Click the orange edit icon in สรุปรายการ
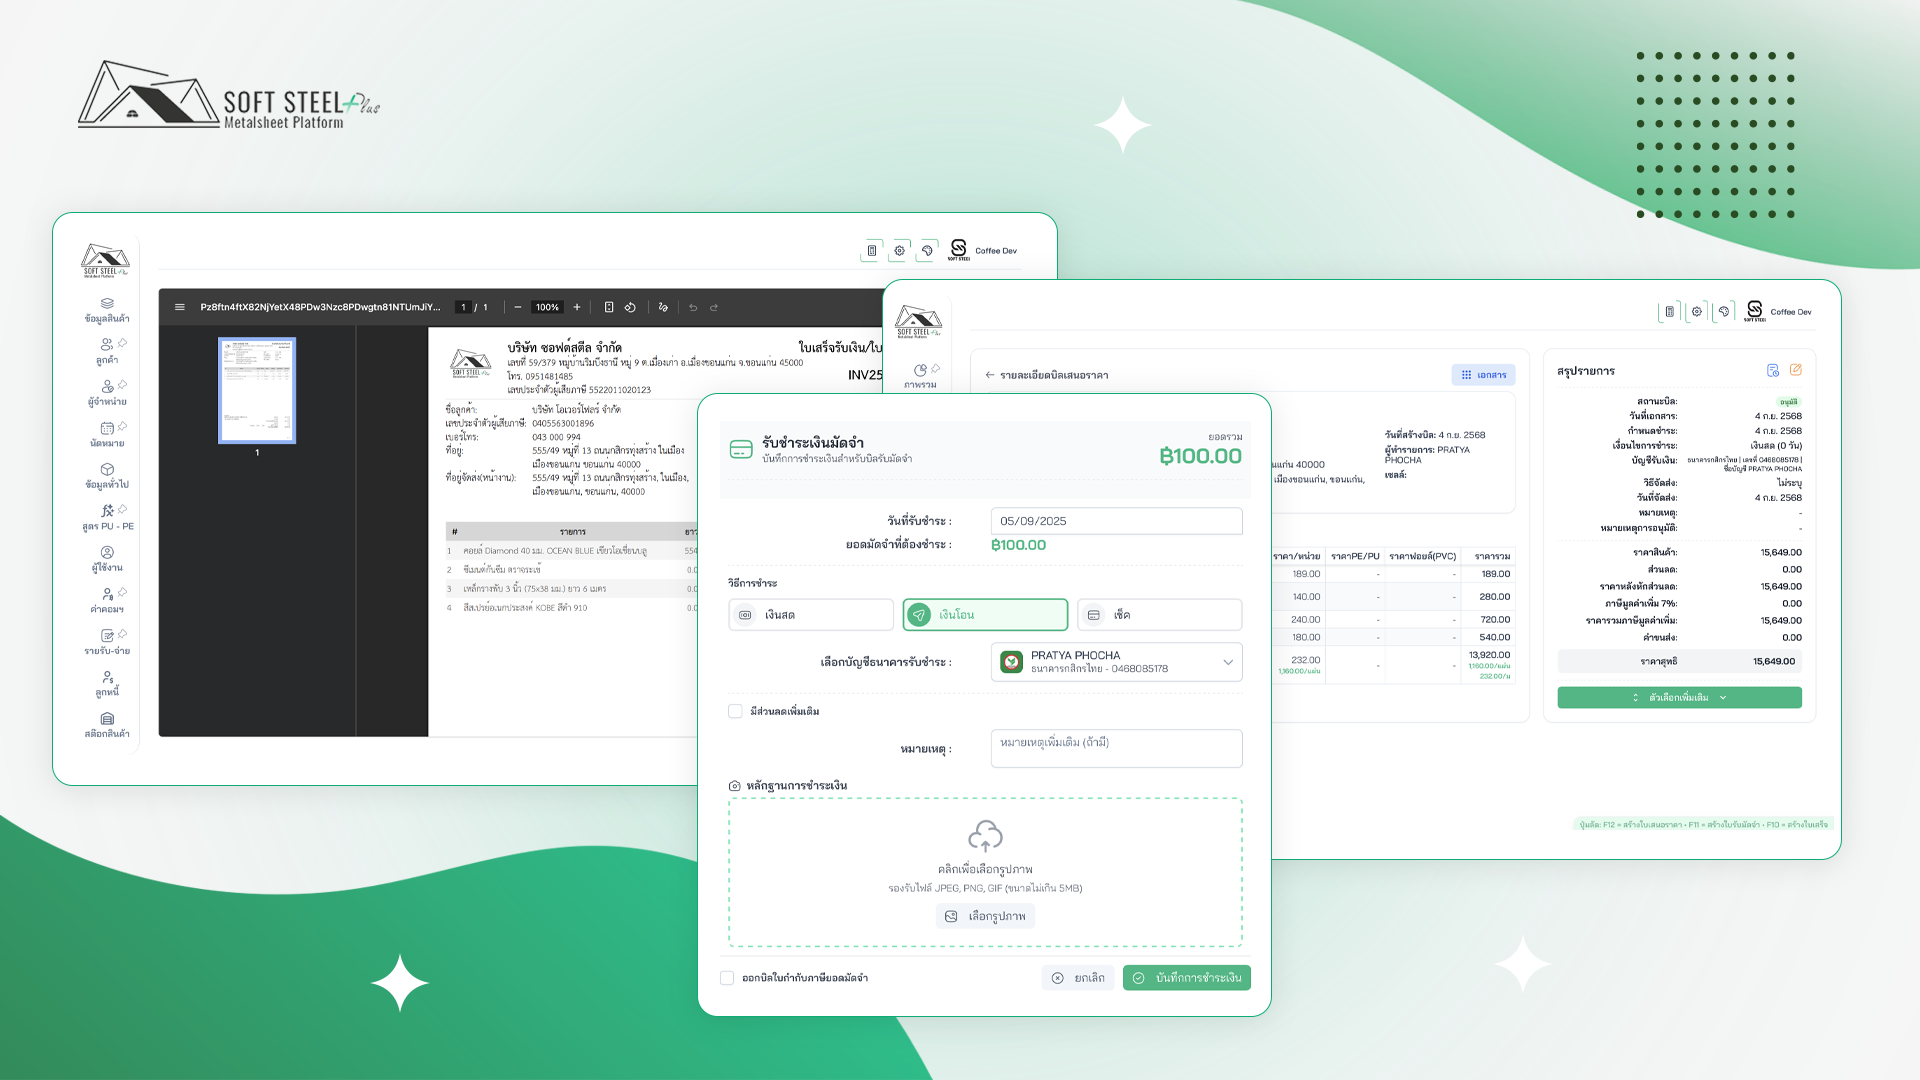 [1795, 370]
